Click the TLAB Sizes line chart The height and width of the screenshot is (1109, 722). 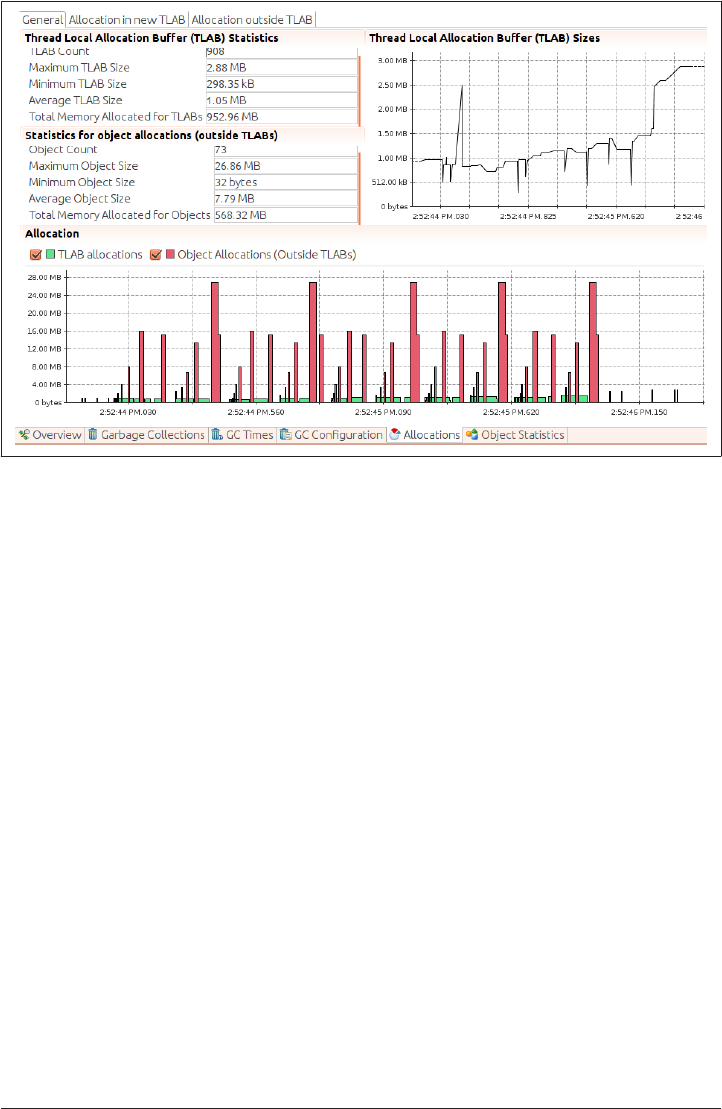point(557,134)
